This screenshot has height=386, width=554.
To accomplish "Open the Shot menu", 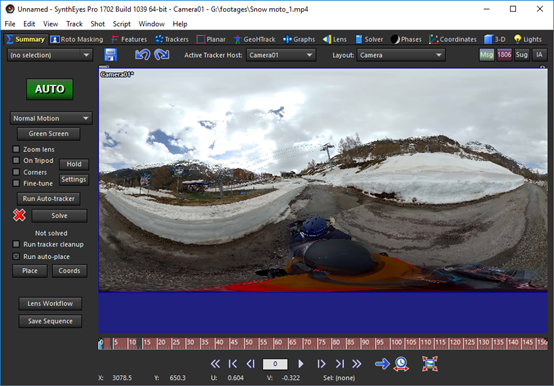I will [x=98, y=24].
